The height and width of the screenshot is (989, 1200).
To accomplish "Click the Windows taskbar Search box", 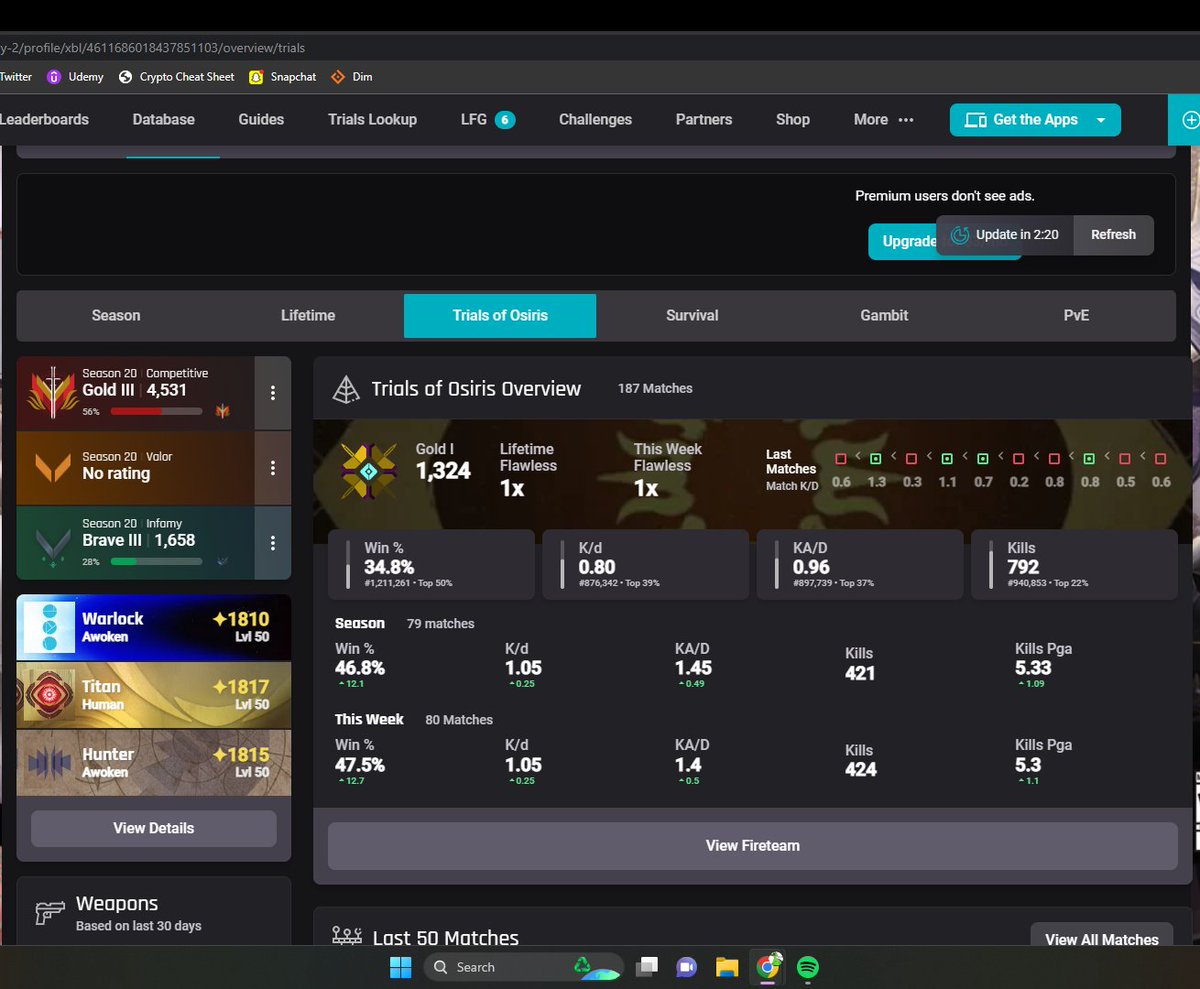I will (x=524, y=967).
